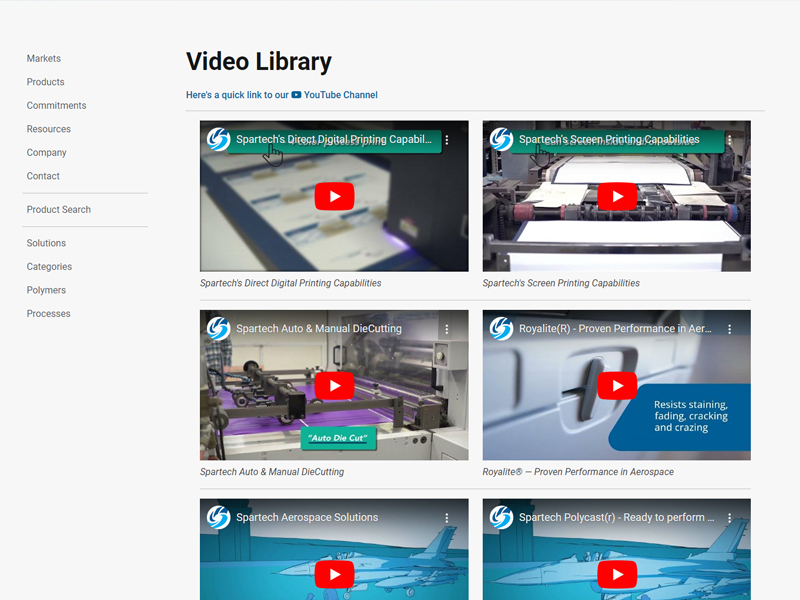This screenshot has height=600, width=800.
Task: Open the Polycast video's more options menu
Action: 730,518
